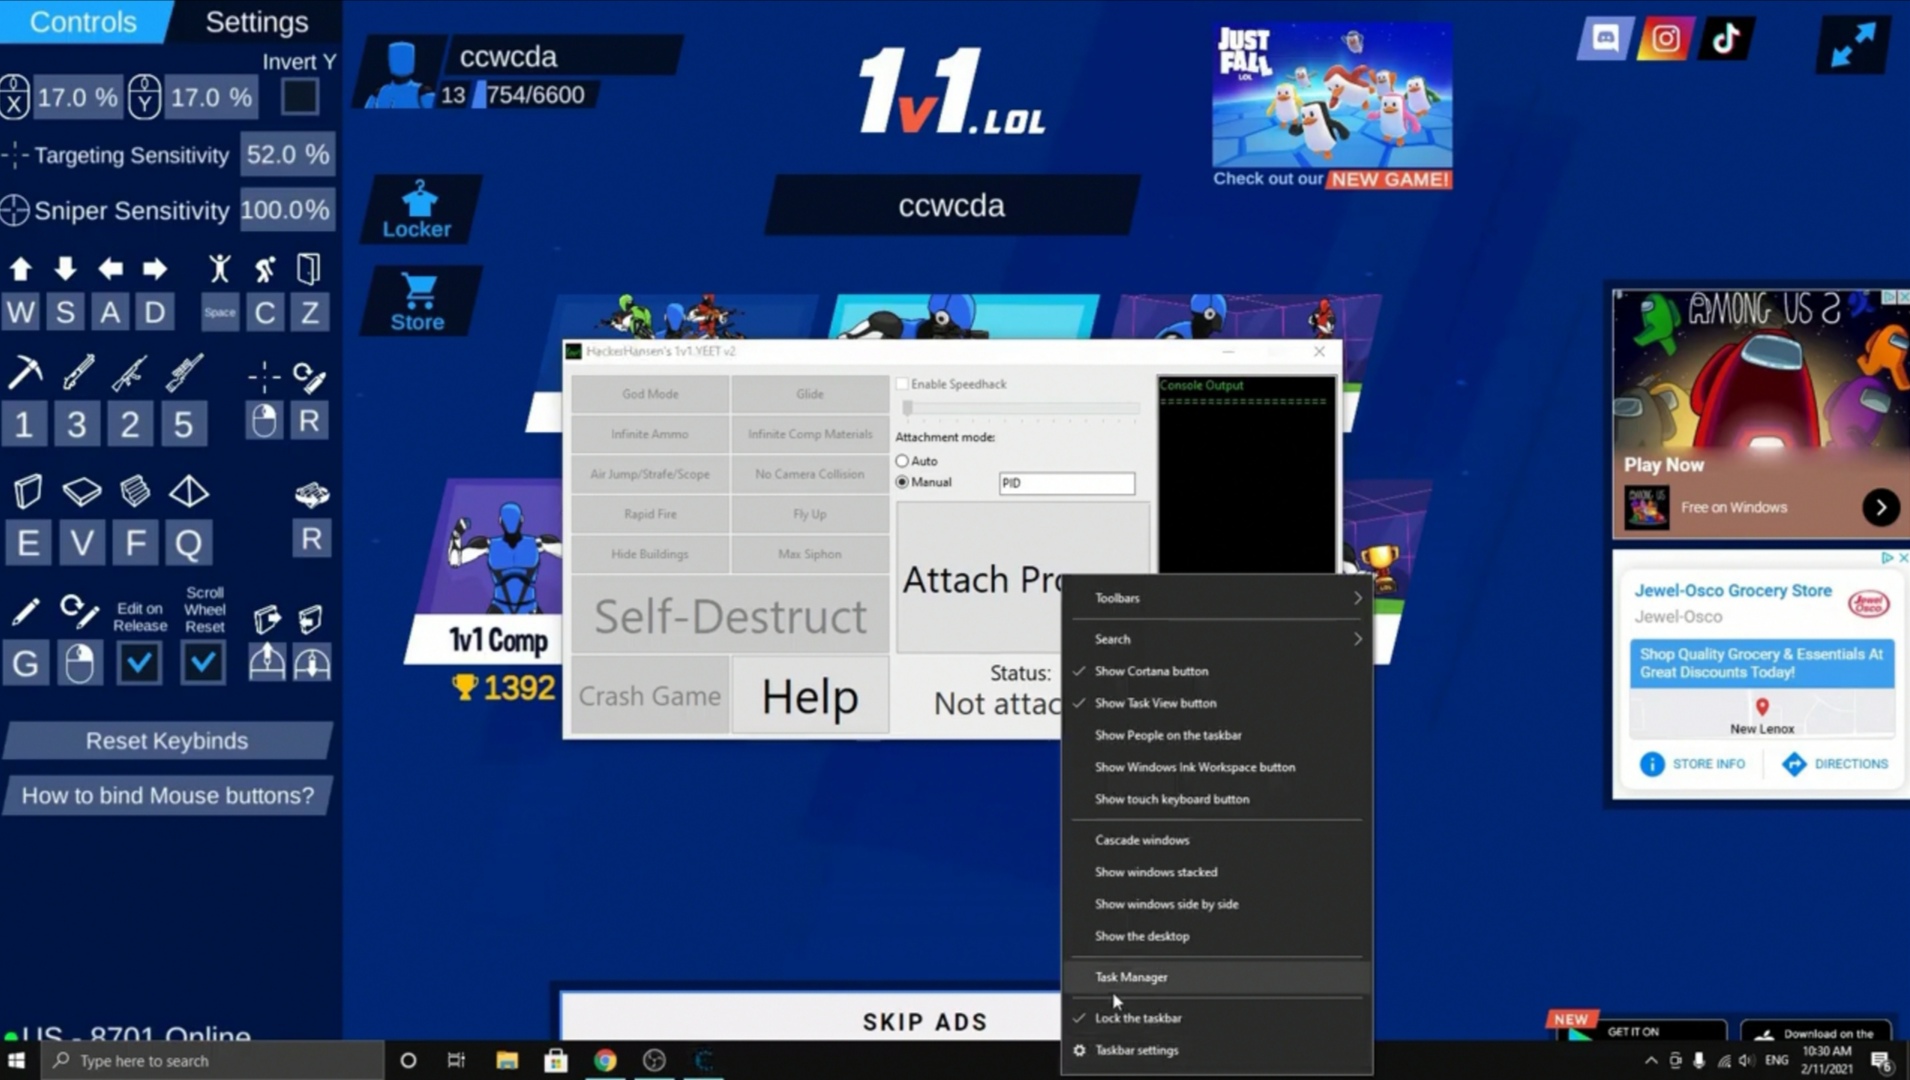This screenshot has height=1080, width=1910.
Task: Toggle Show Task View button entry
Action: [x=1217, y=703]
